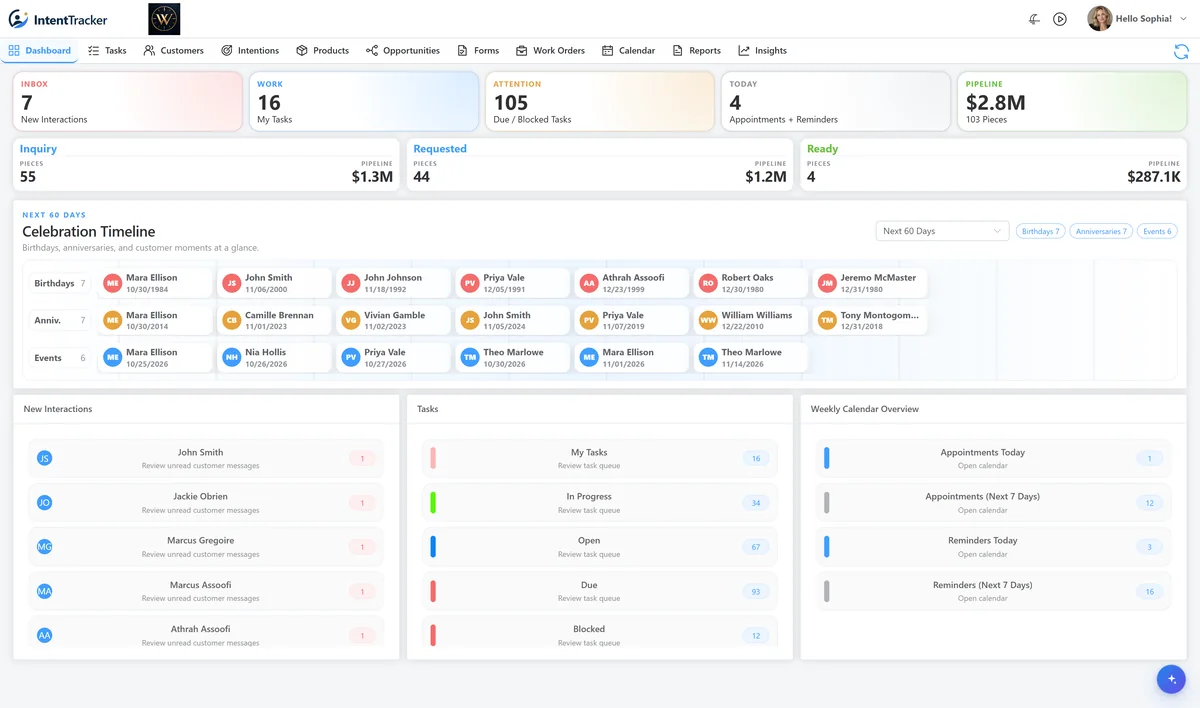Click the Ready stage card
The height and width of the screenshot is (708, 1200).
pyautogui.click(x=993, y=165)
